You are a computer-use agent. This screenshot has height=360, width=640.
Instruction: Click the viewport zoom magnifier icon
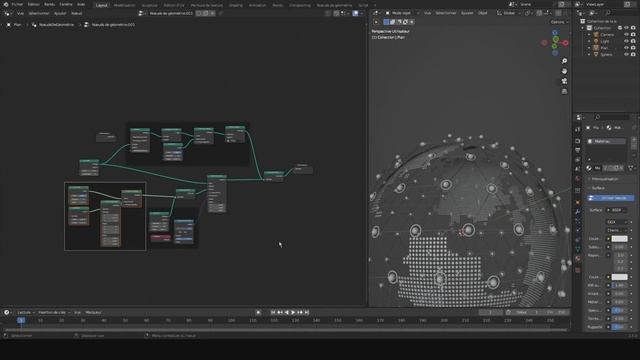click(x=564, y=61)
